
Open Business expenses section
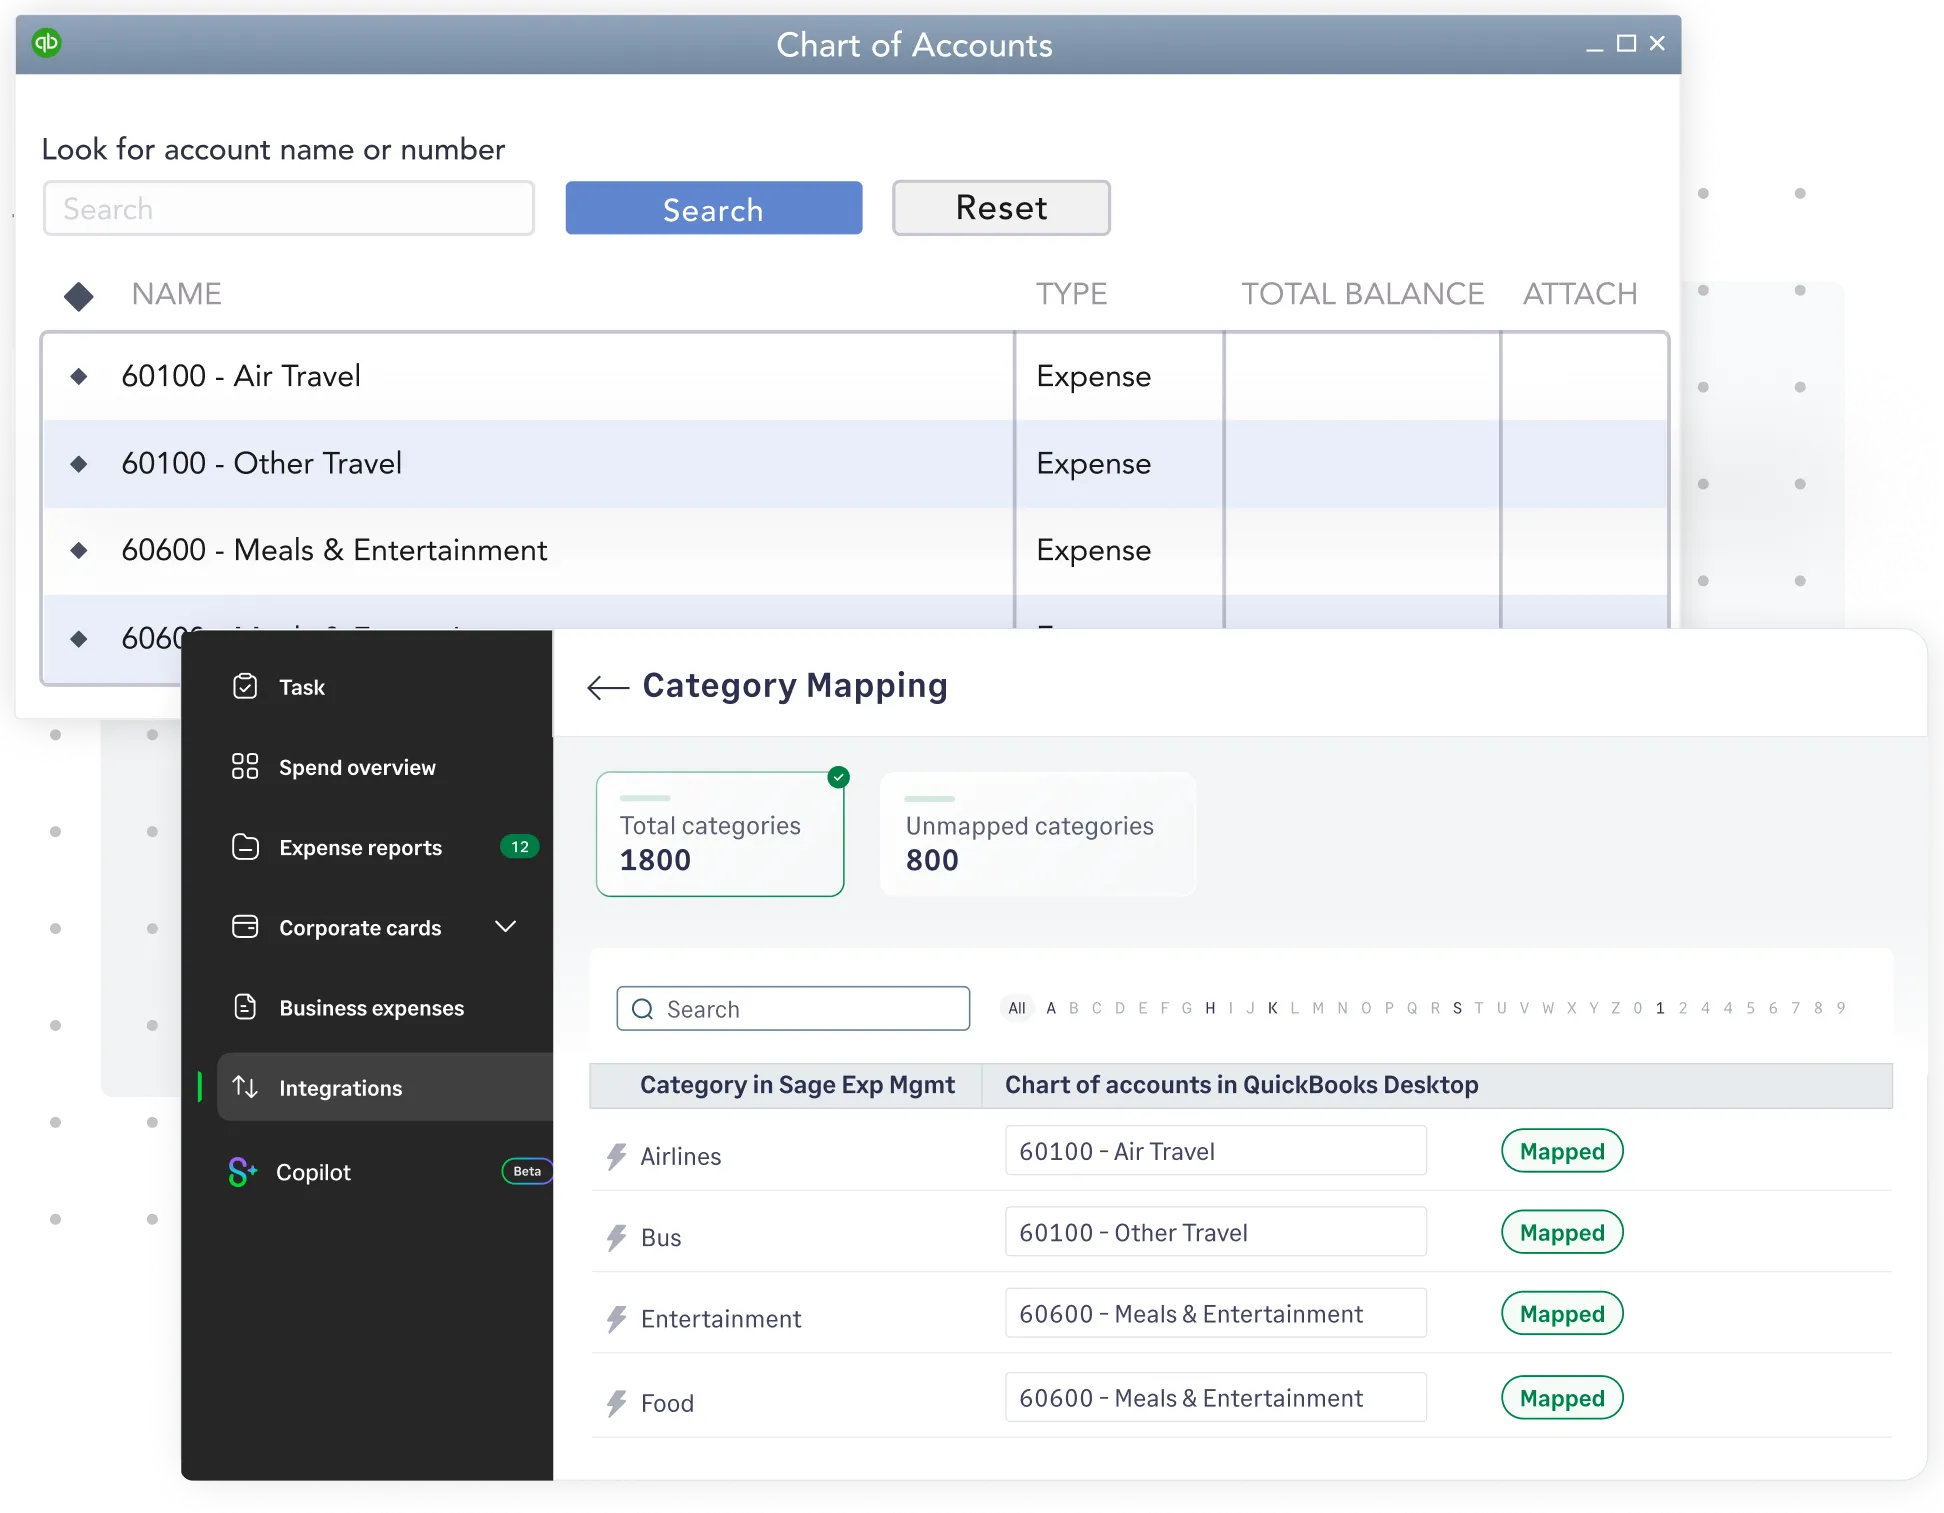tap(371, 1007)
